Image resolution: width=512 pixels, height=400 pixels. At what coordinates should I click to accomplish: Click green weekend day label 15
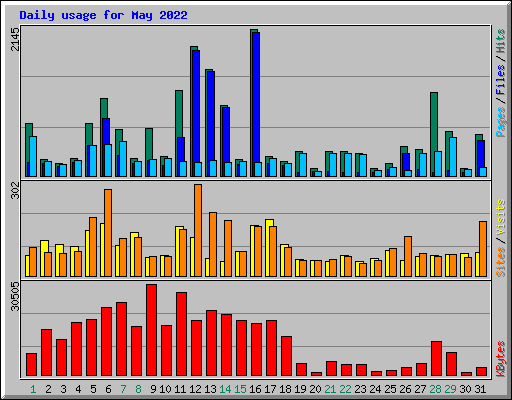[240, 389]
